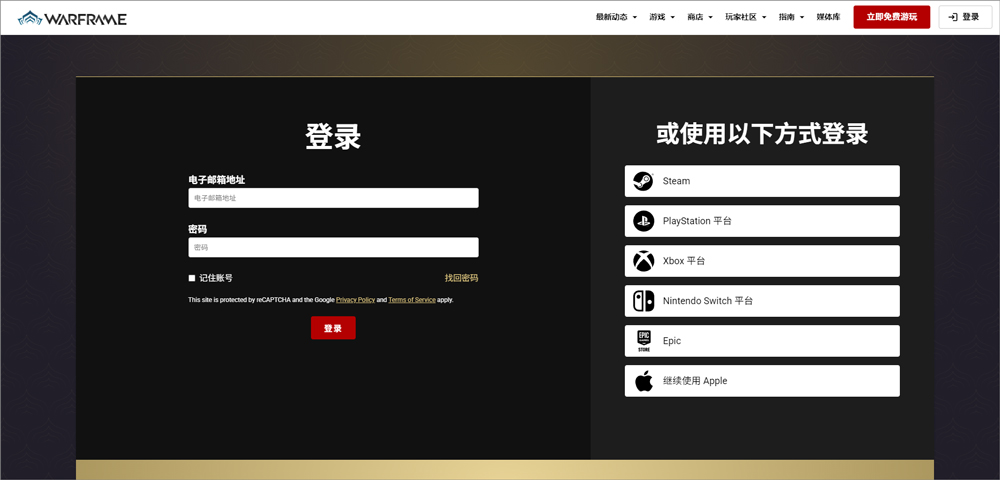
Task: Expand the 商店 dropdown menu
Action: [700, 17]
